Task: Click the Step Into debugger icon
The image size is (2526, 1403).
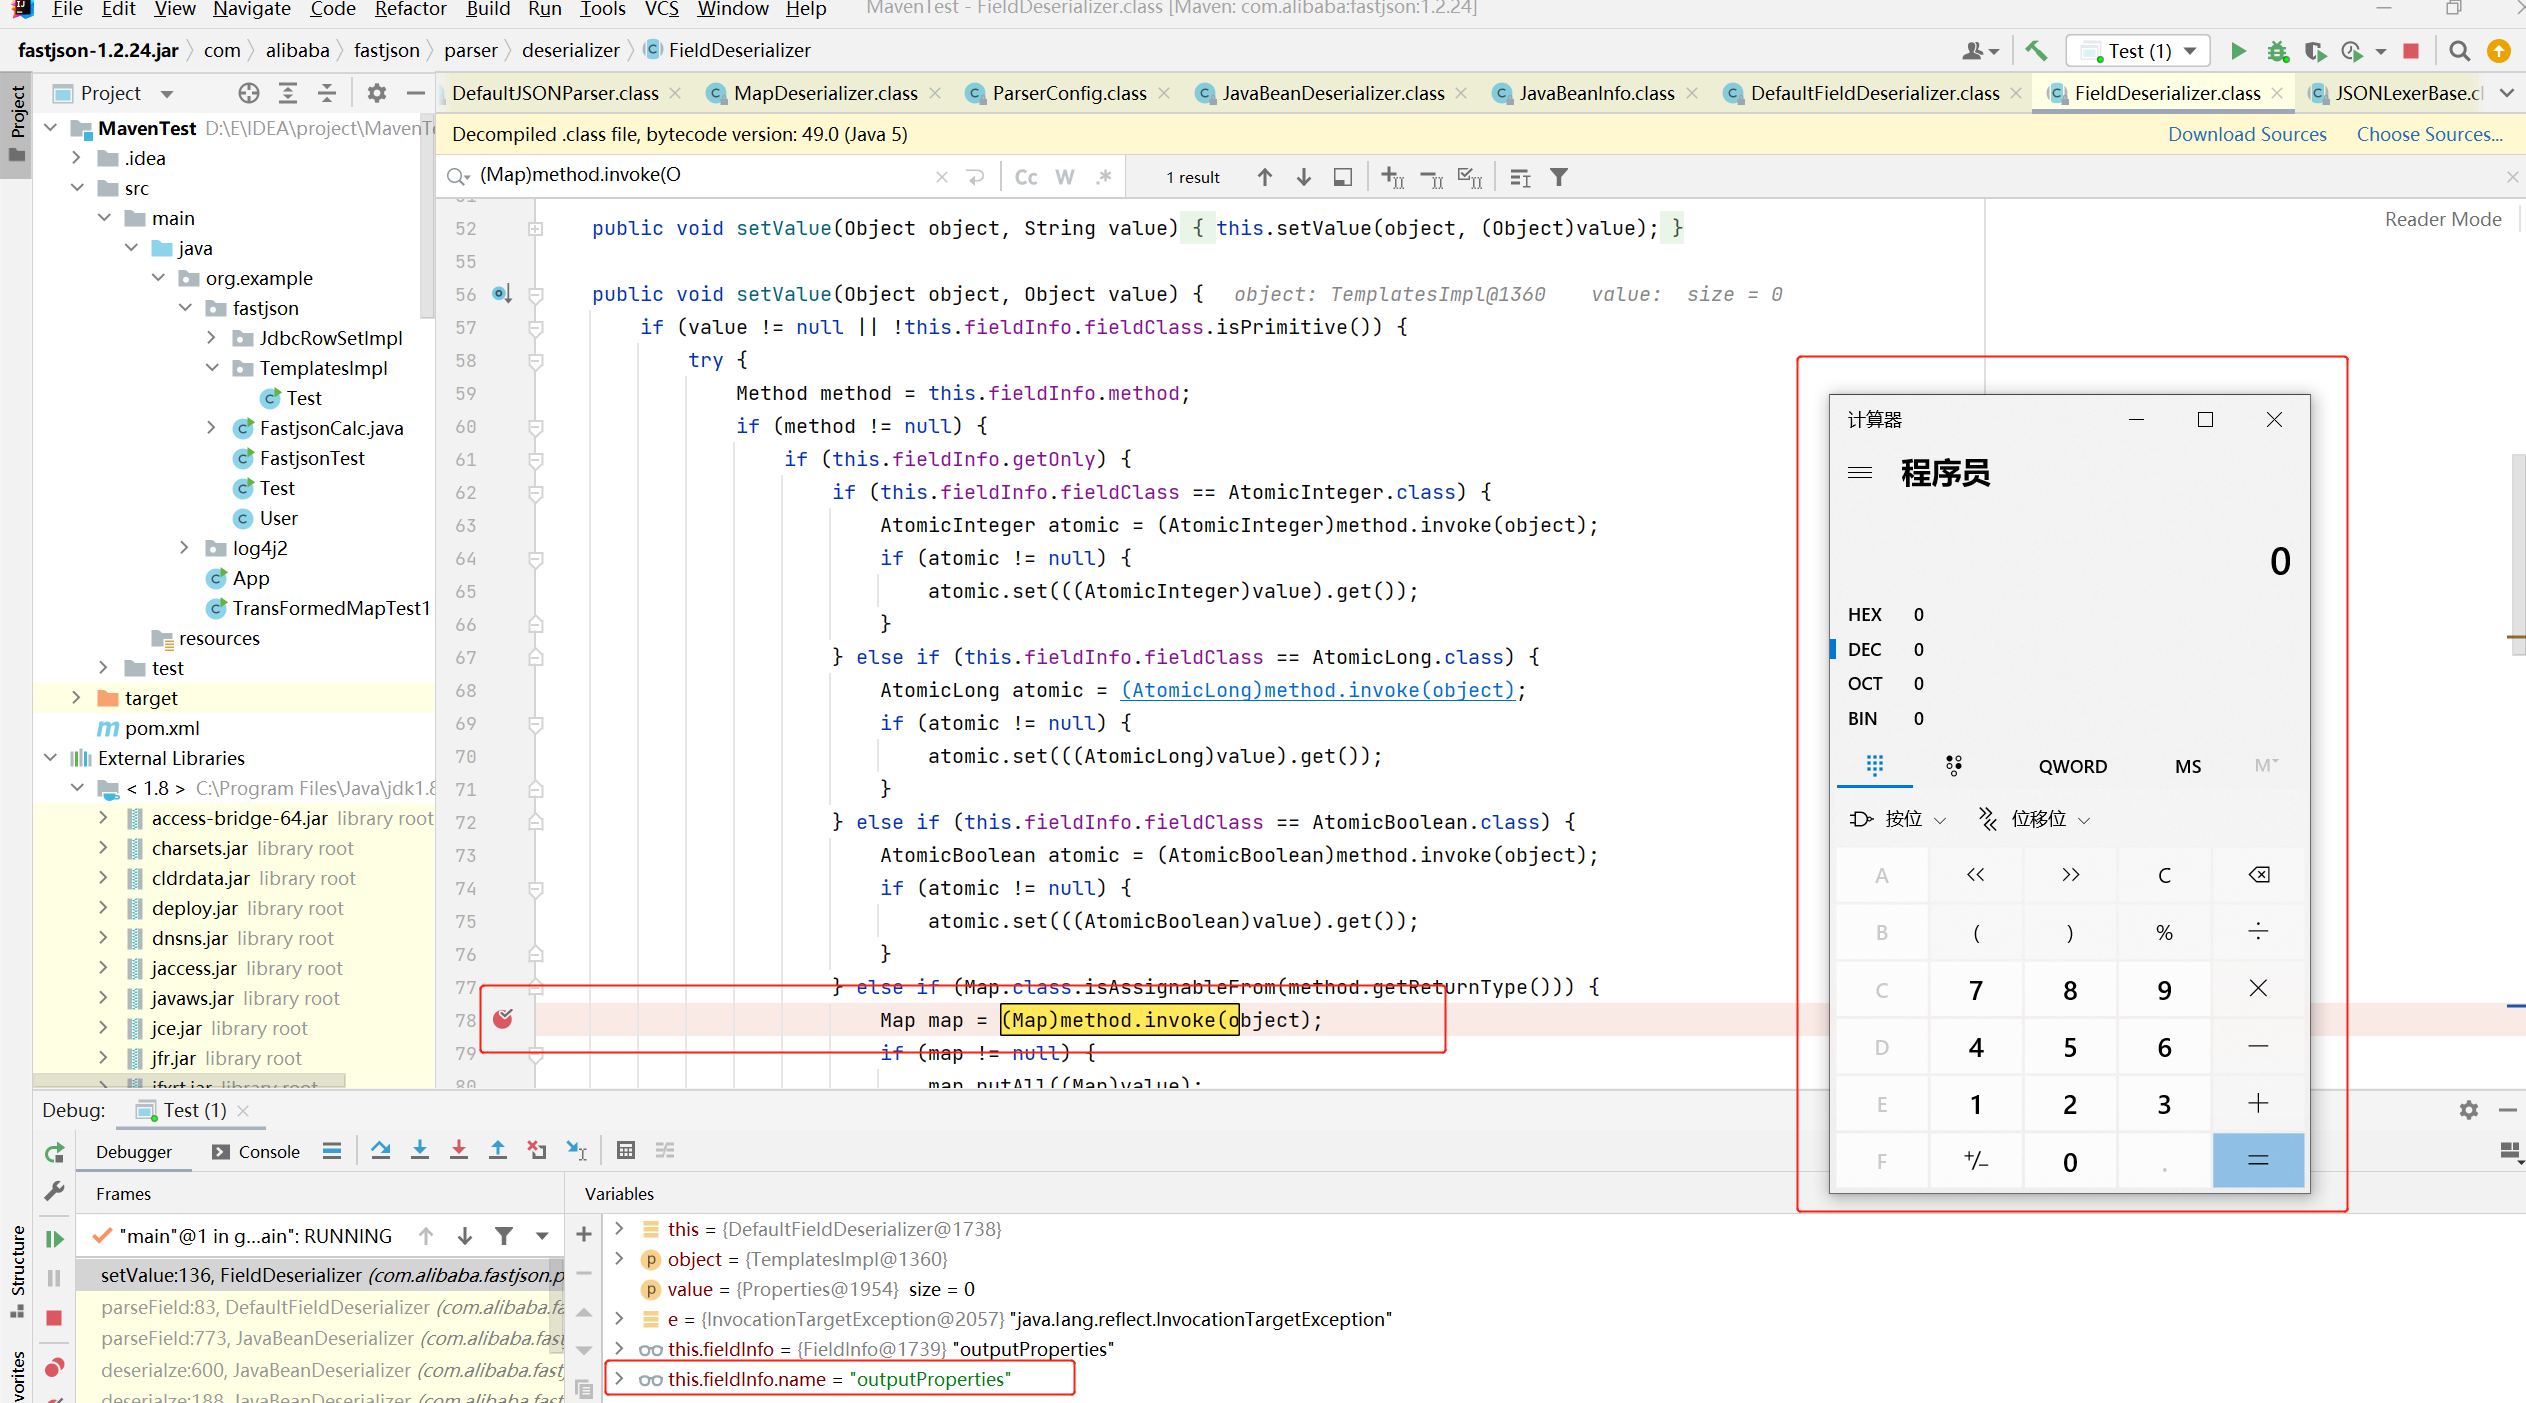Action: (420, 1150)
